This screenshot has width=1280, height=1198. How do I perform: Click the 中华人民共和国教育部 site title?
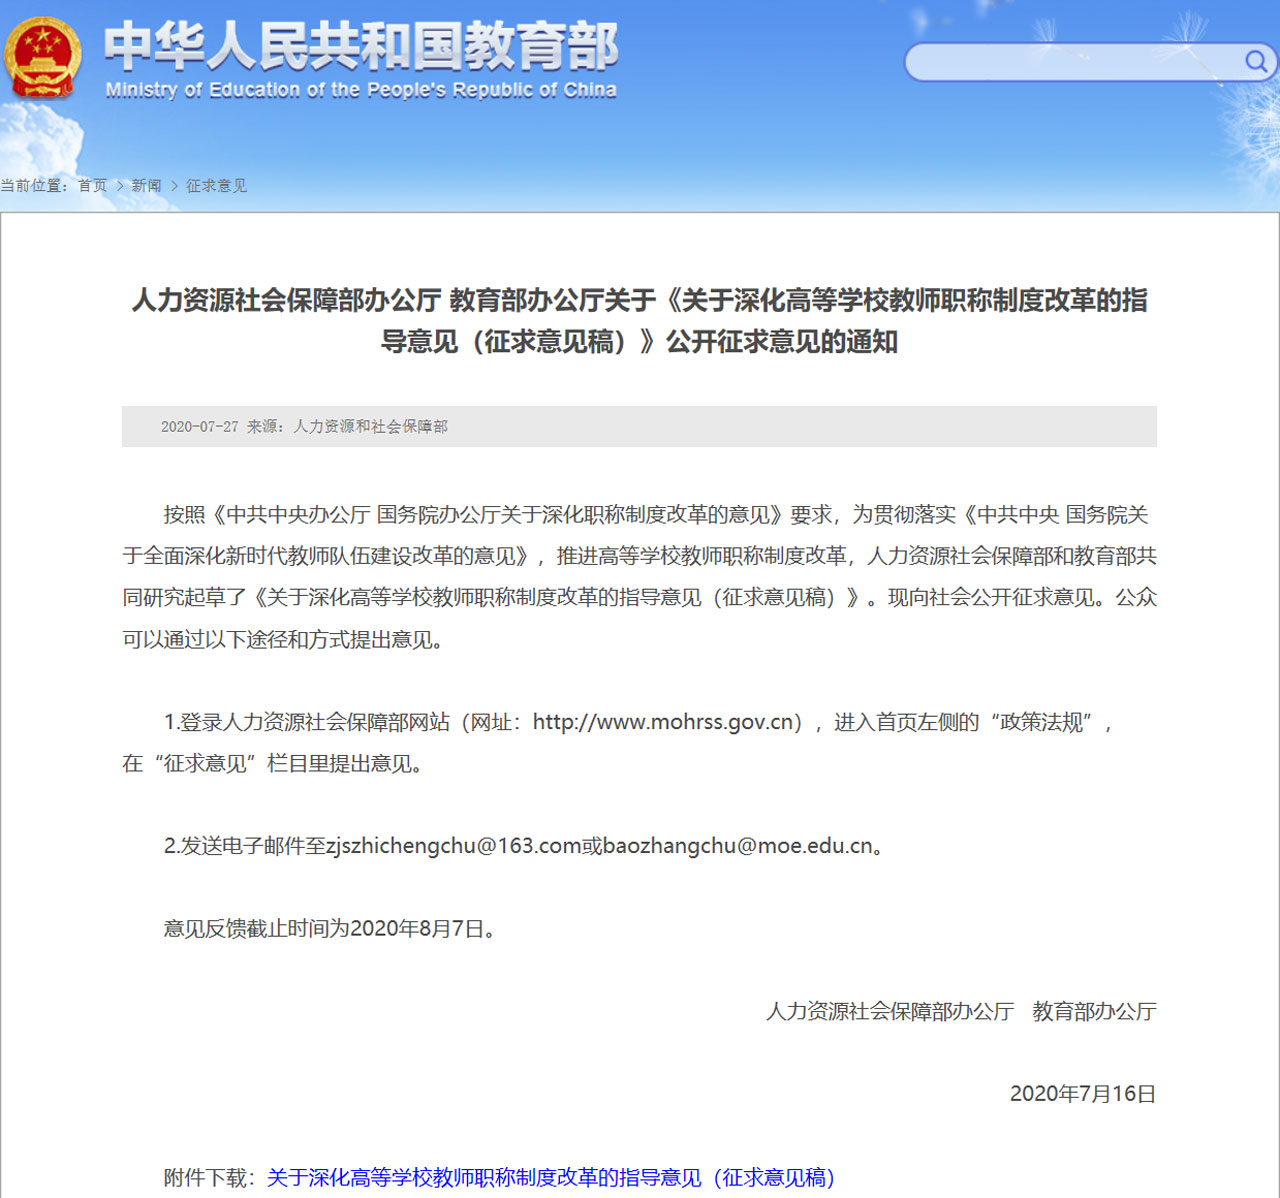tap(362, 46)
